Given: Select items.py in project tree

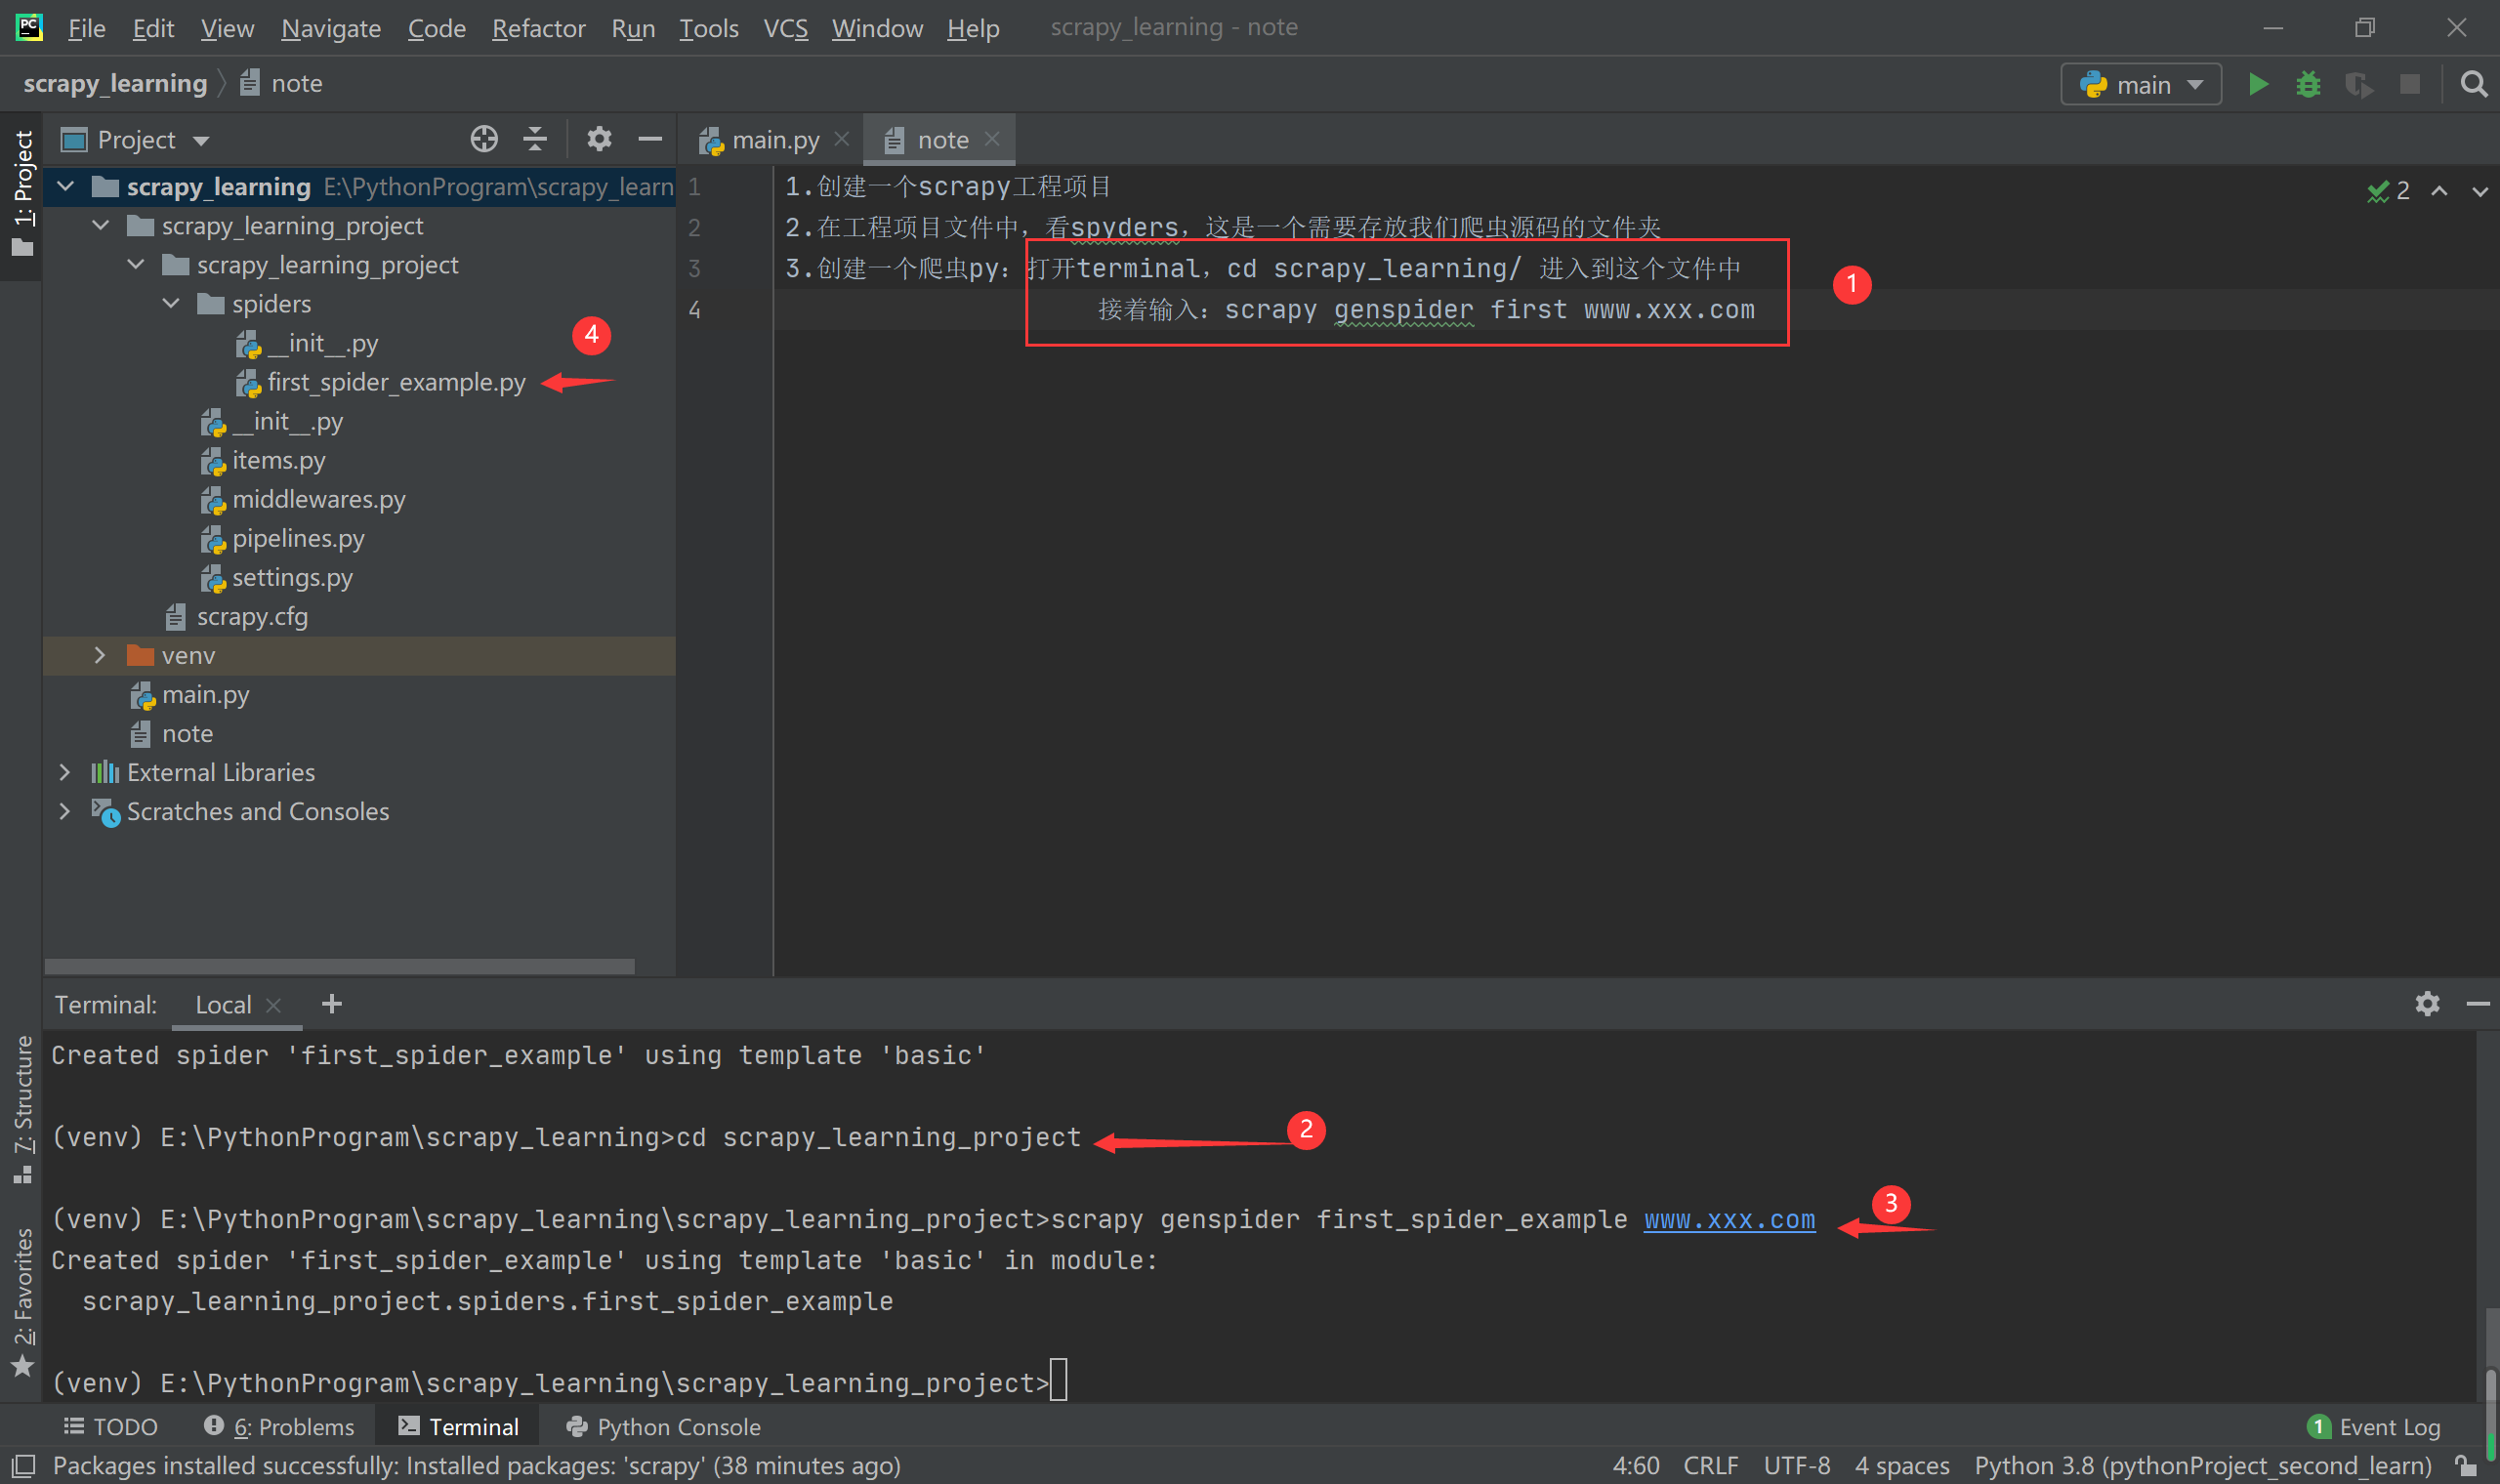Looking at the screenshot, I should [x=263, y=460].
